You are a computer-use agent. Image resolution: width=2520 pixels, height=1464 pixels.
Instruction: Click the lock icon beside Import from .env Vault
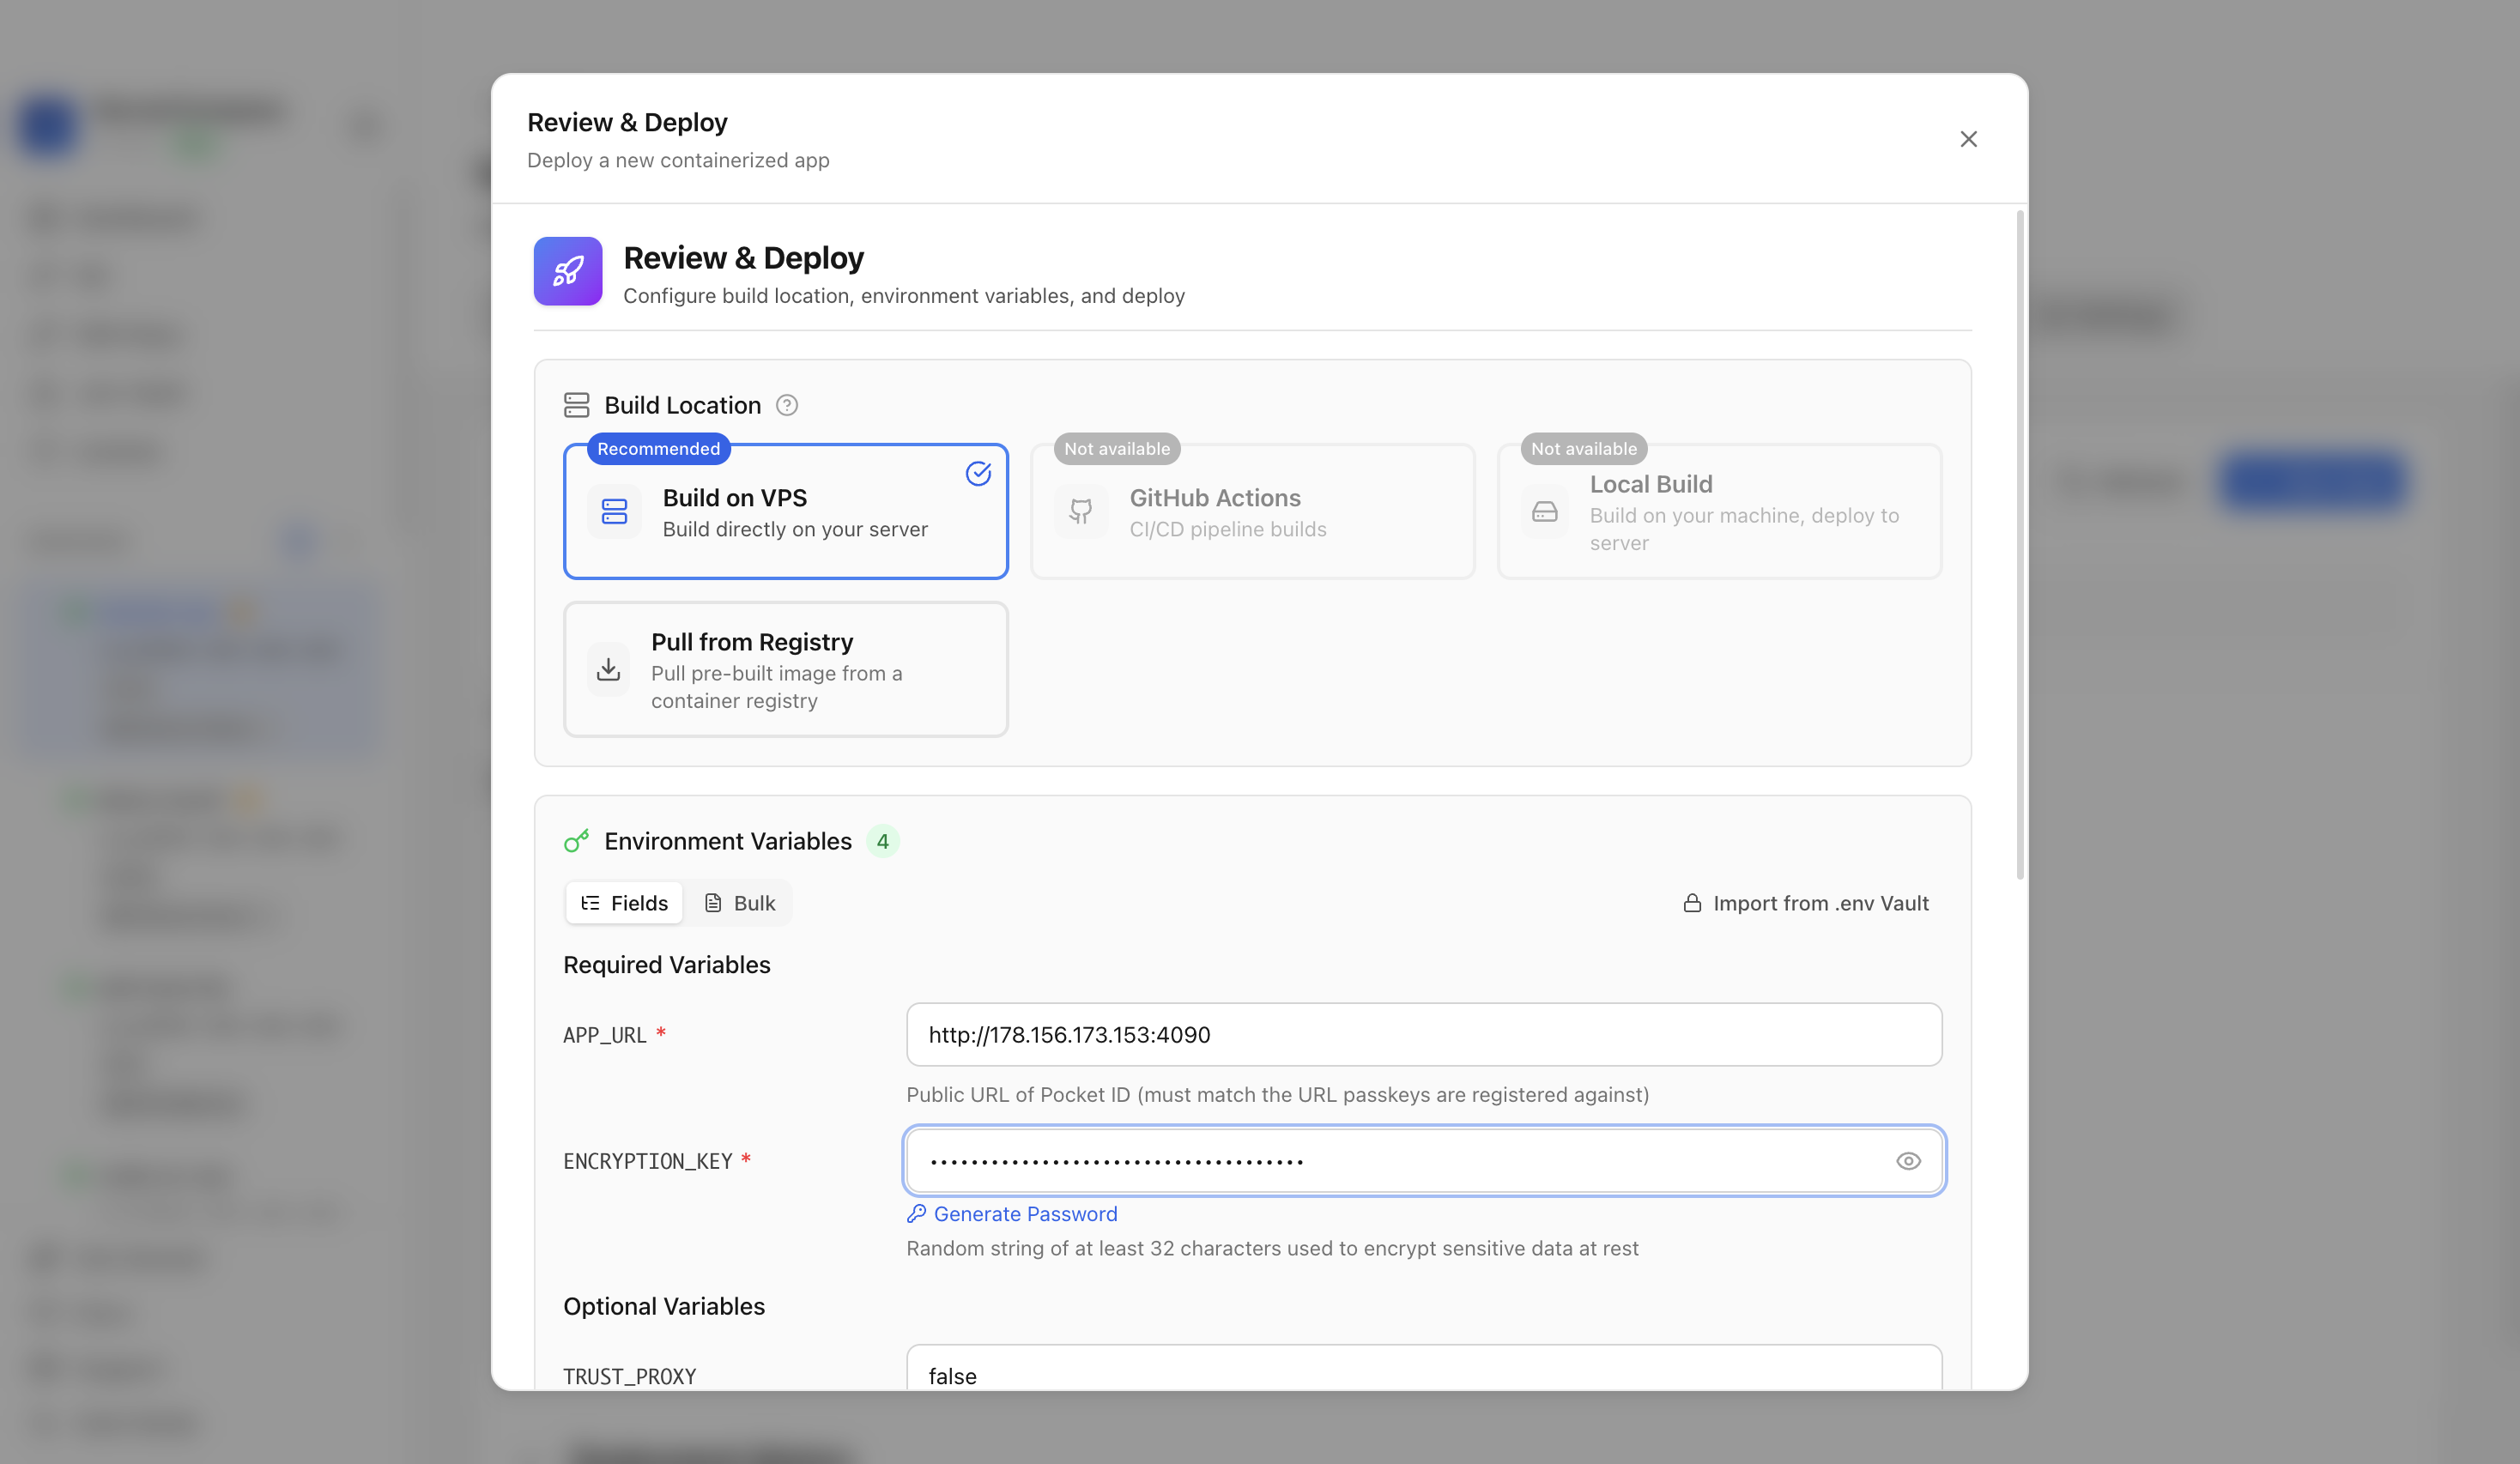pyautogui.click(x=1692, y=903)
